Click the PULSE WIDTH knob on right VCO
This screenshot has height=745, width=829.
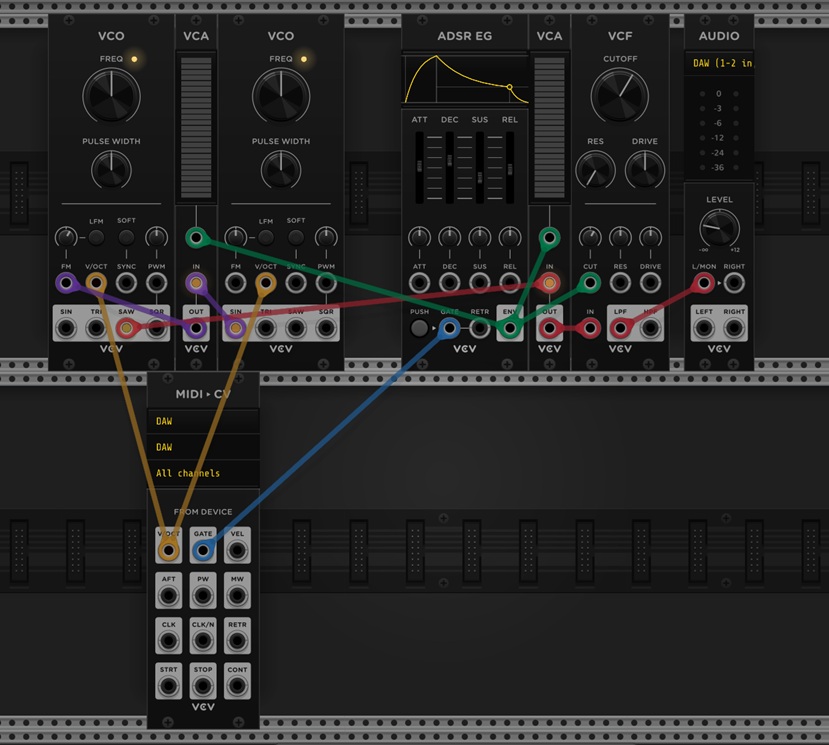281,170
